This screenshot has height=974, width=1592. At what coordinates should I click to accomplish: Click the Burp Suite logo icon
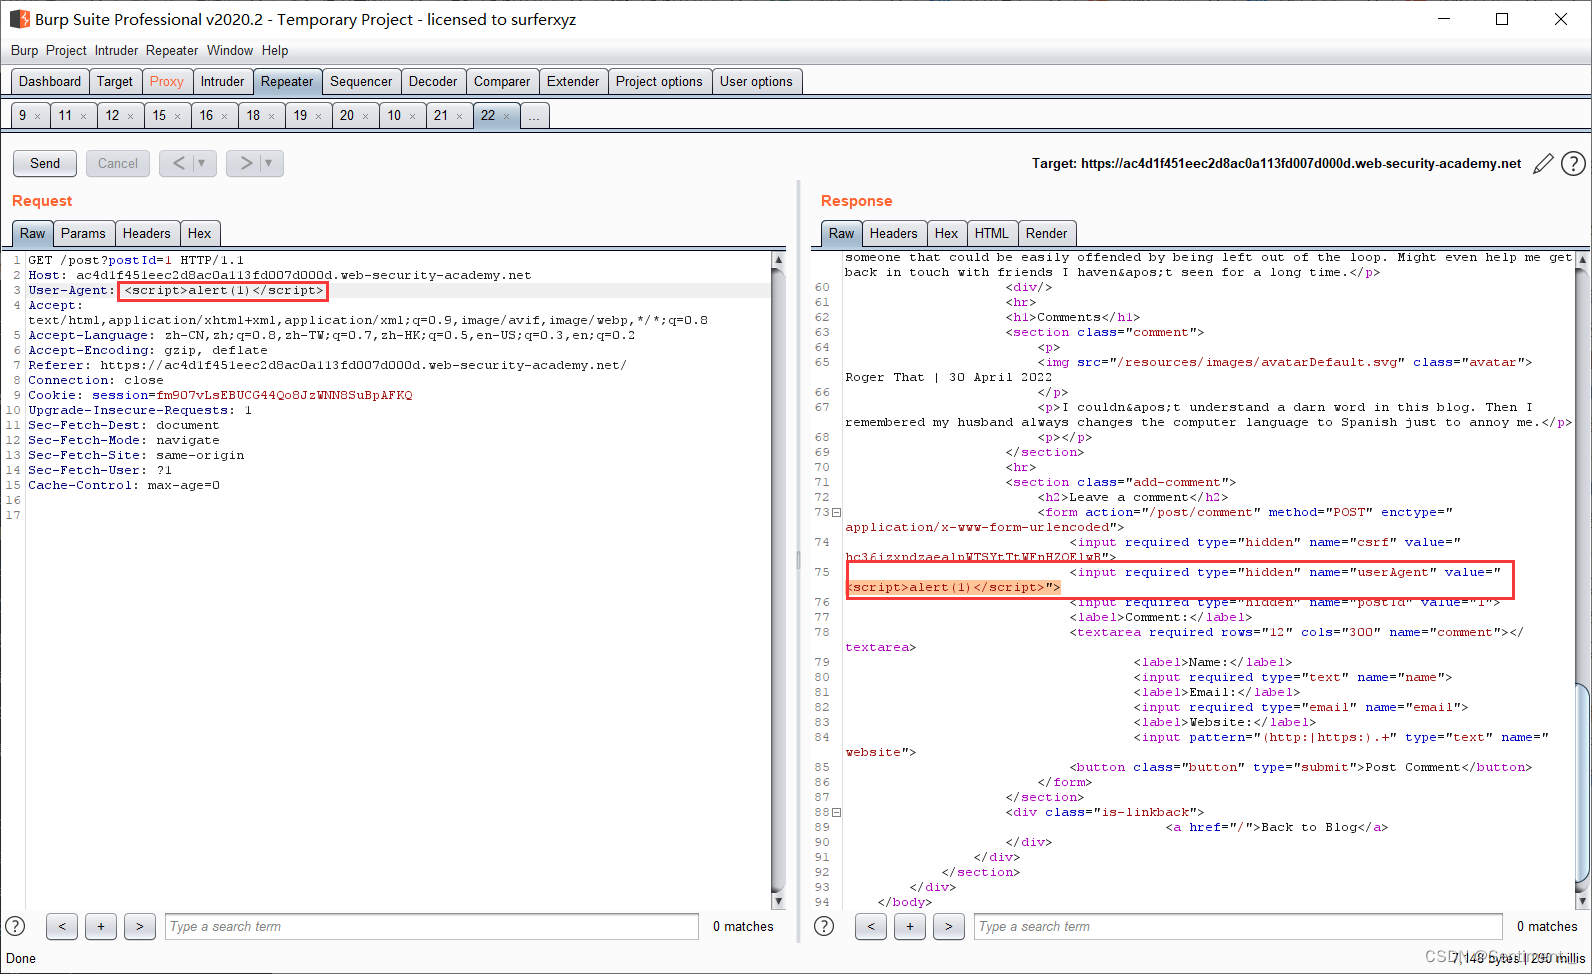tap(19, 19)
